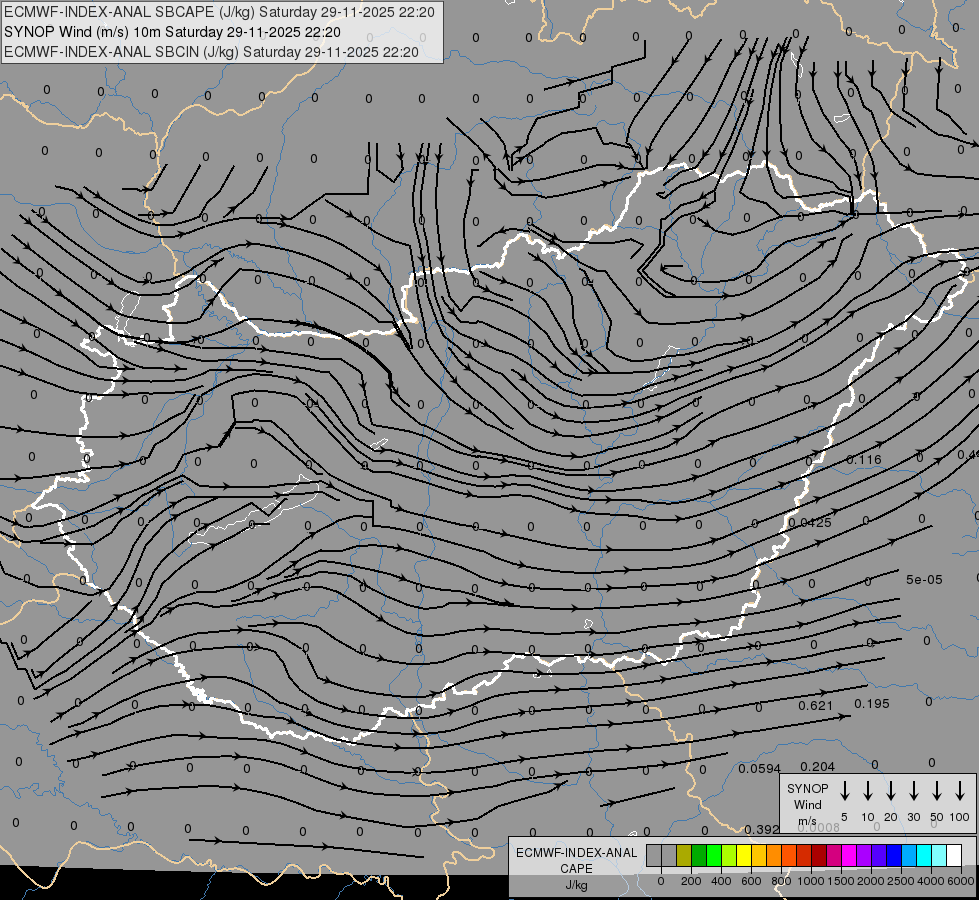Screen dimensions: 979x900
Task: Select the lime yellow-green CAPE legend swatch
Action: [729, 855]
